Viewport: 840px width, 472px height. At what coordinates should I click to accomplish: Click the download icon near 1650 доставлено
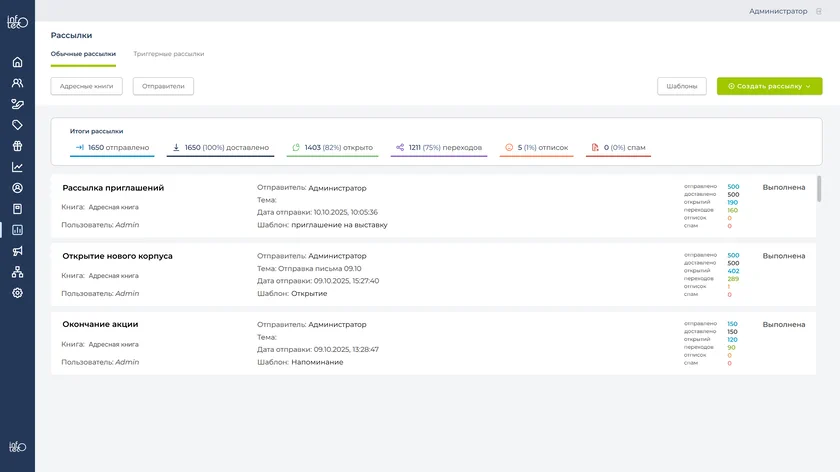(x=176, y=147)
